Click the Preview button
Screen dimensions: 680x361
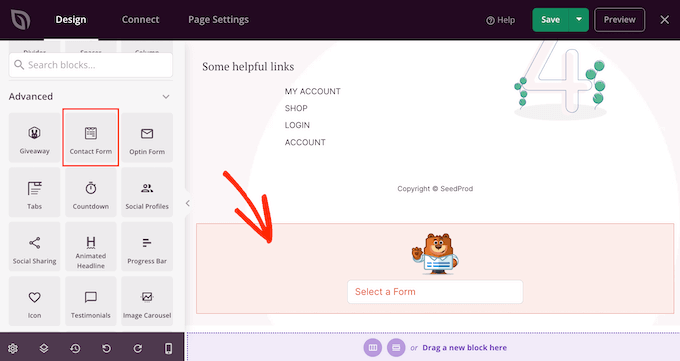pyautogui.click(x=619, y=20)
